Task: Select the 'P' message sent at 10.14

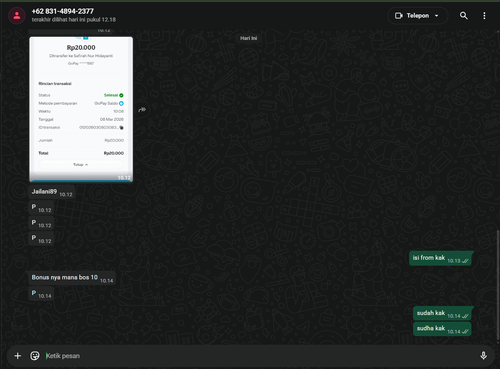Action: [x=41, y=294]
